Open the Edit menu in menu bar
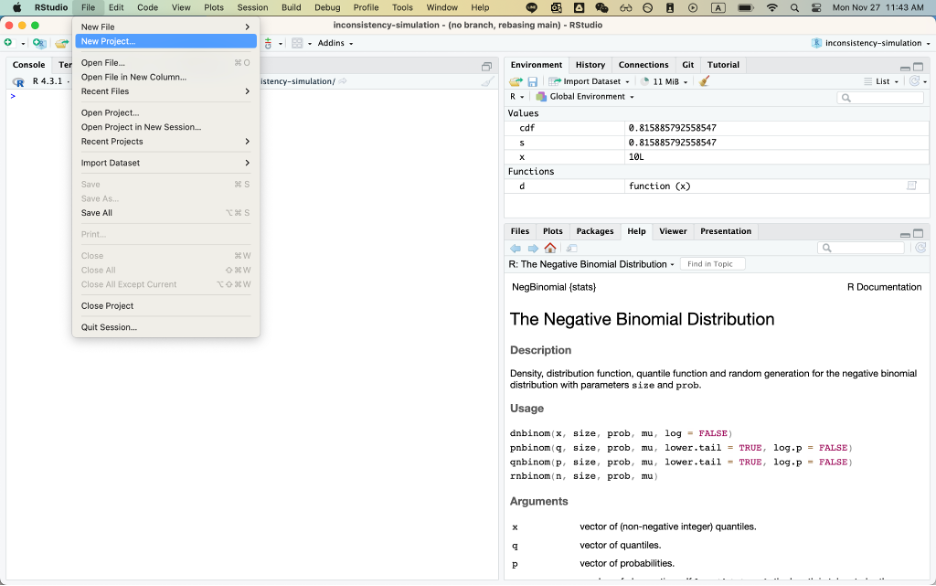This screenshot has width=936, height=586. coord(116,8)
